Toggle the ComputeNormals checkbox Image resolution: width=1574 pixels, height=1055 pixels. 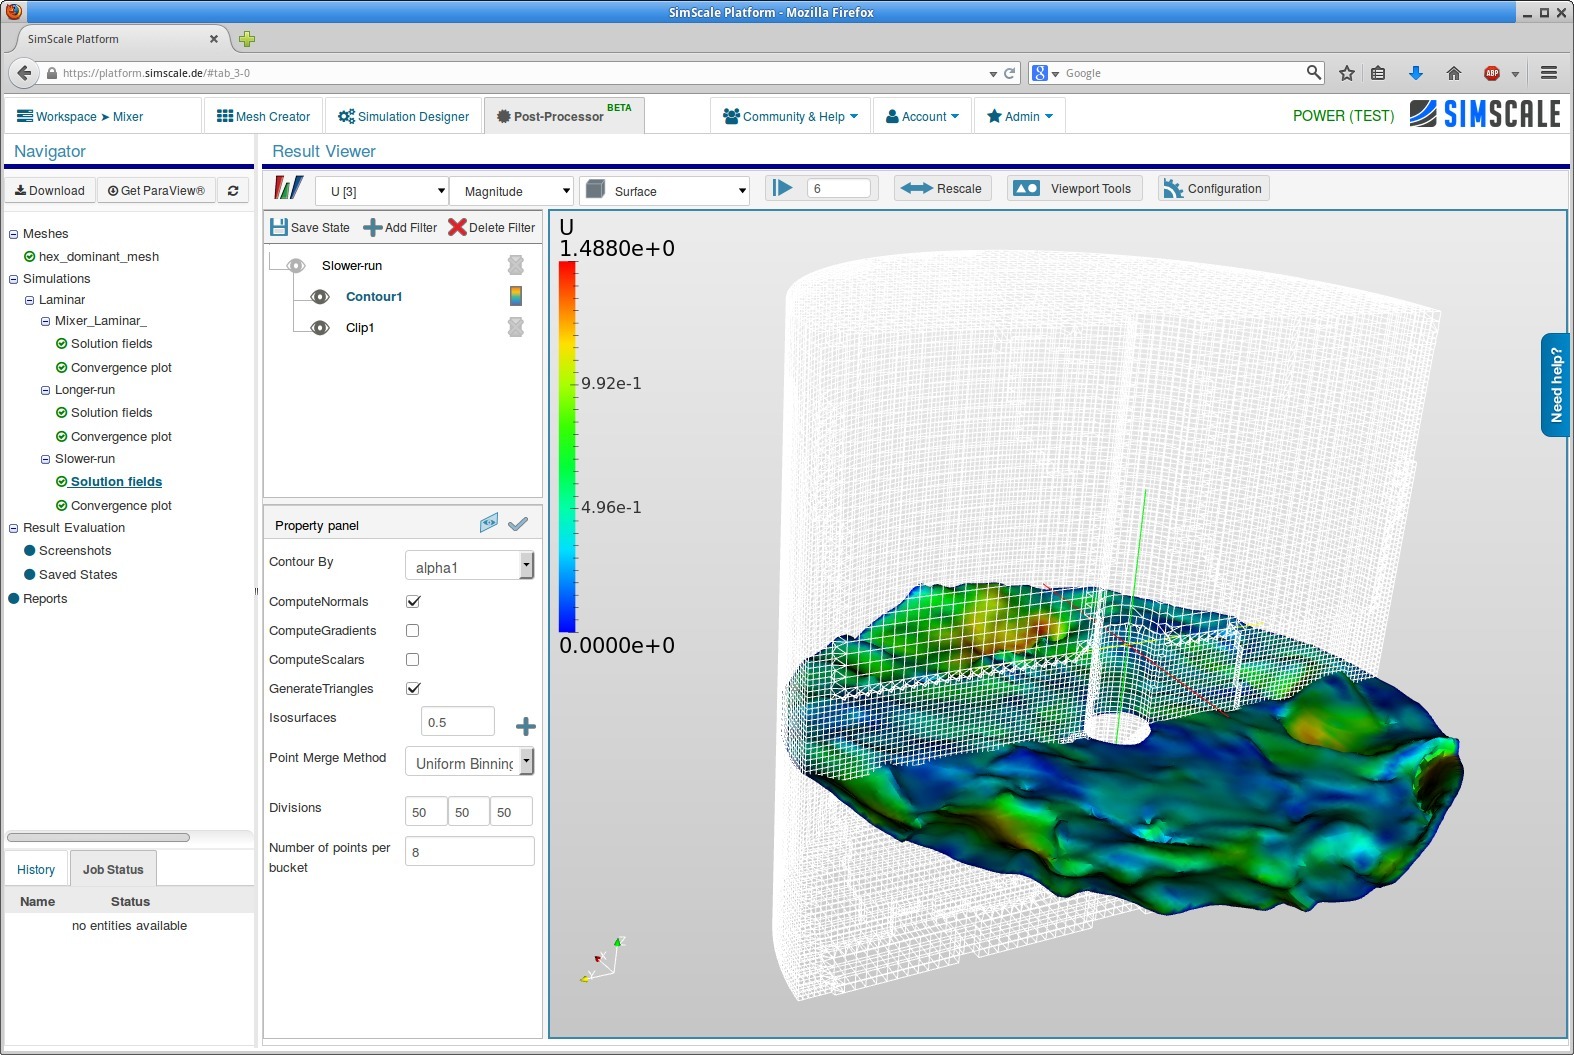413,601
